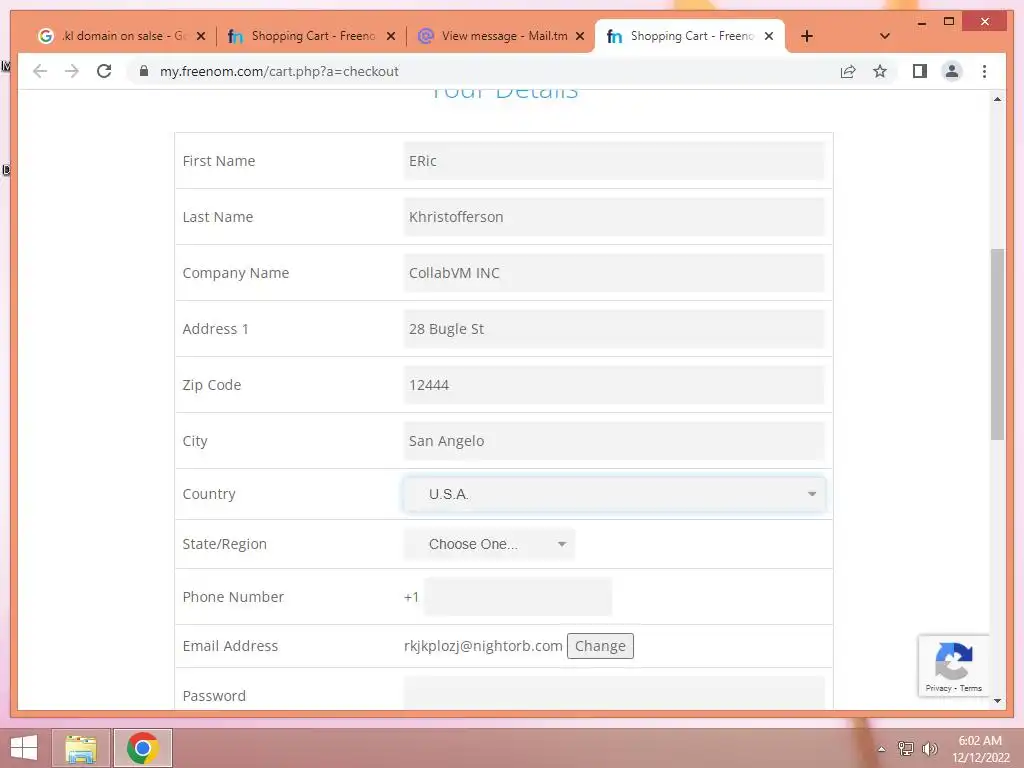Click the Email Address label
Viewport: 1024px width, 768px height.
pyautogui.click(x=231, y=646)
